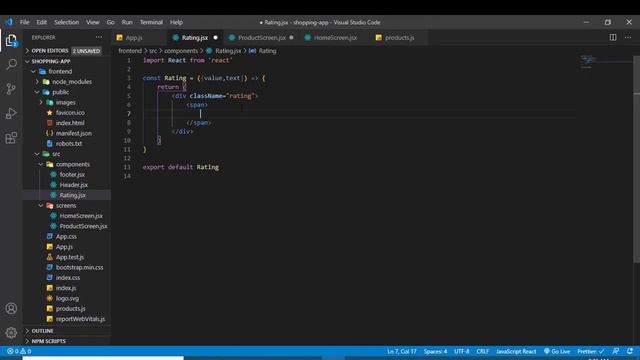Open logo.svg in Explorer
The height and width of the screenshot is (360, 640).
[67, 298]
